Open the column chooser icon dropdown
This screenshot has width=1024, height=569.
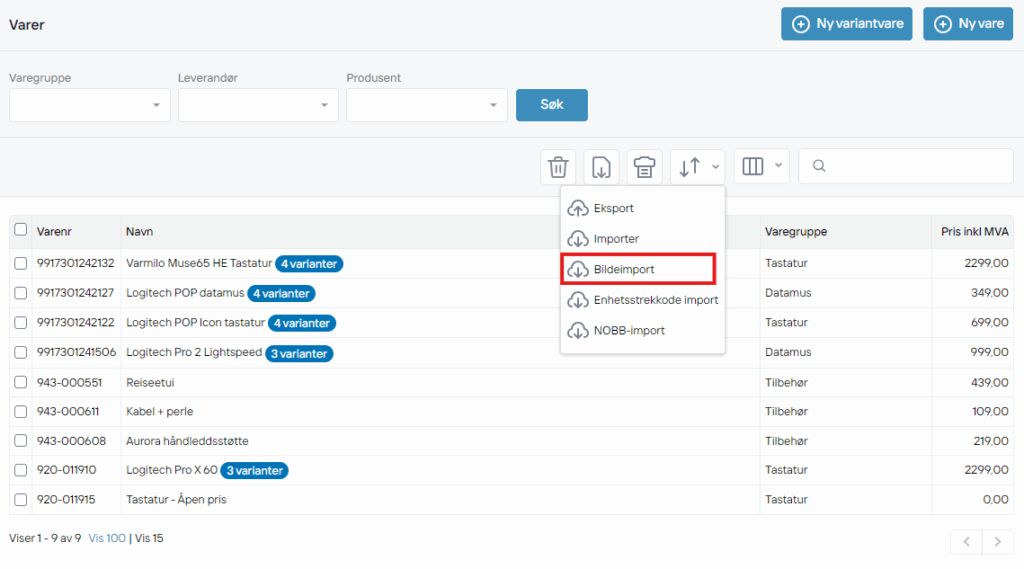click(761, 167)
